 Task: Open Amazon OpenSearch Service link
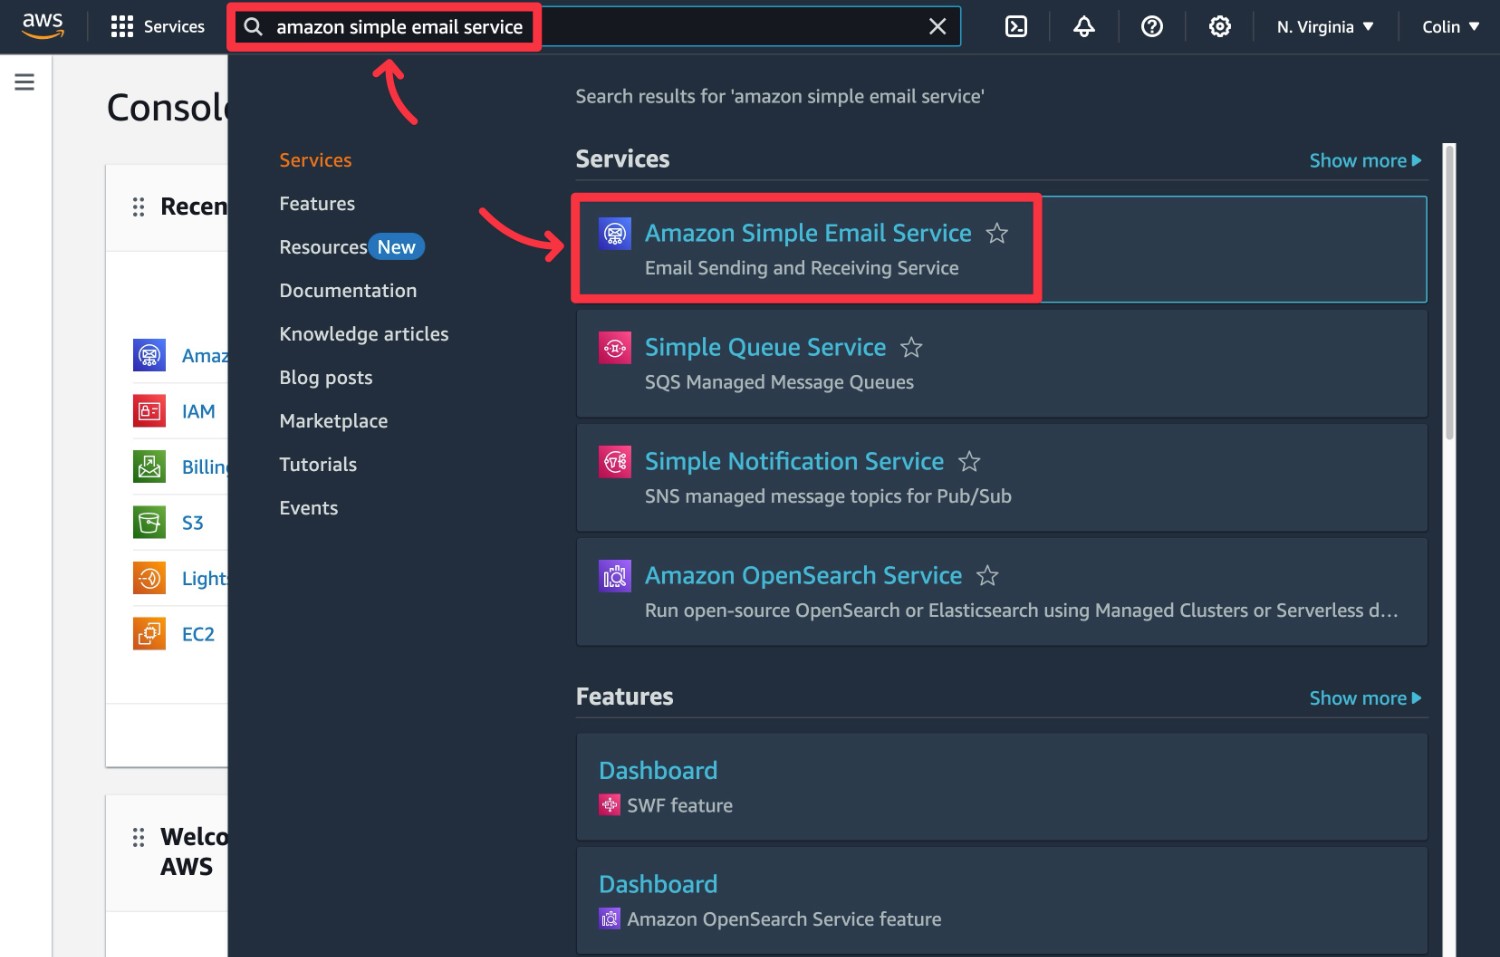point(803,575)
